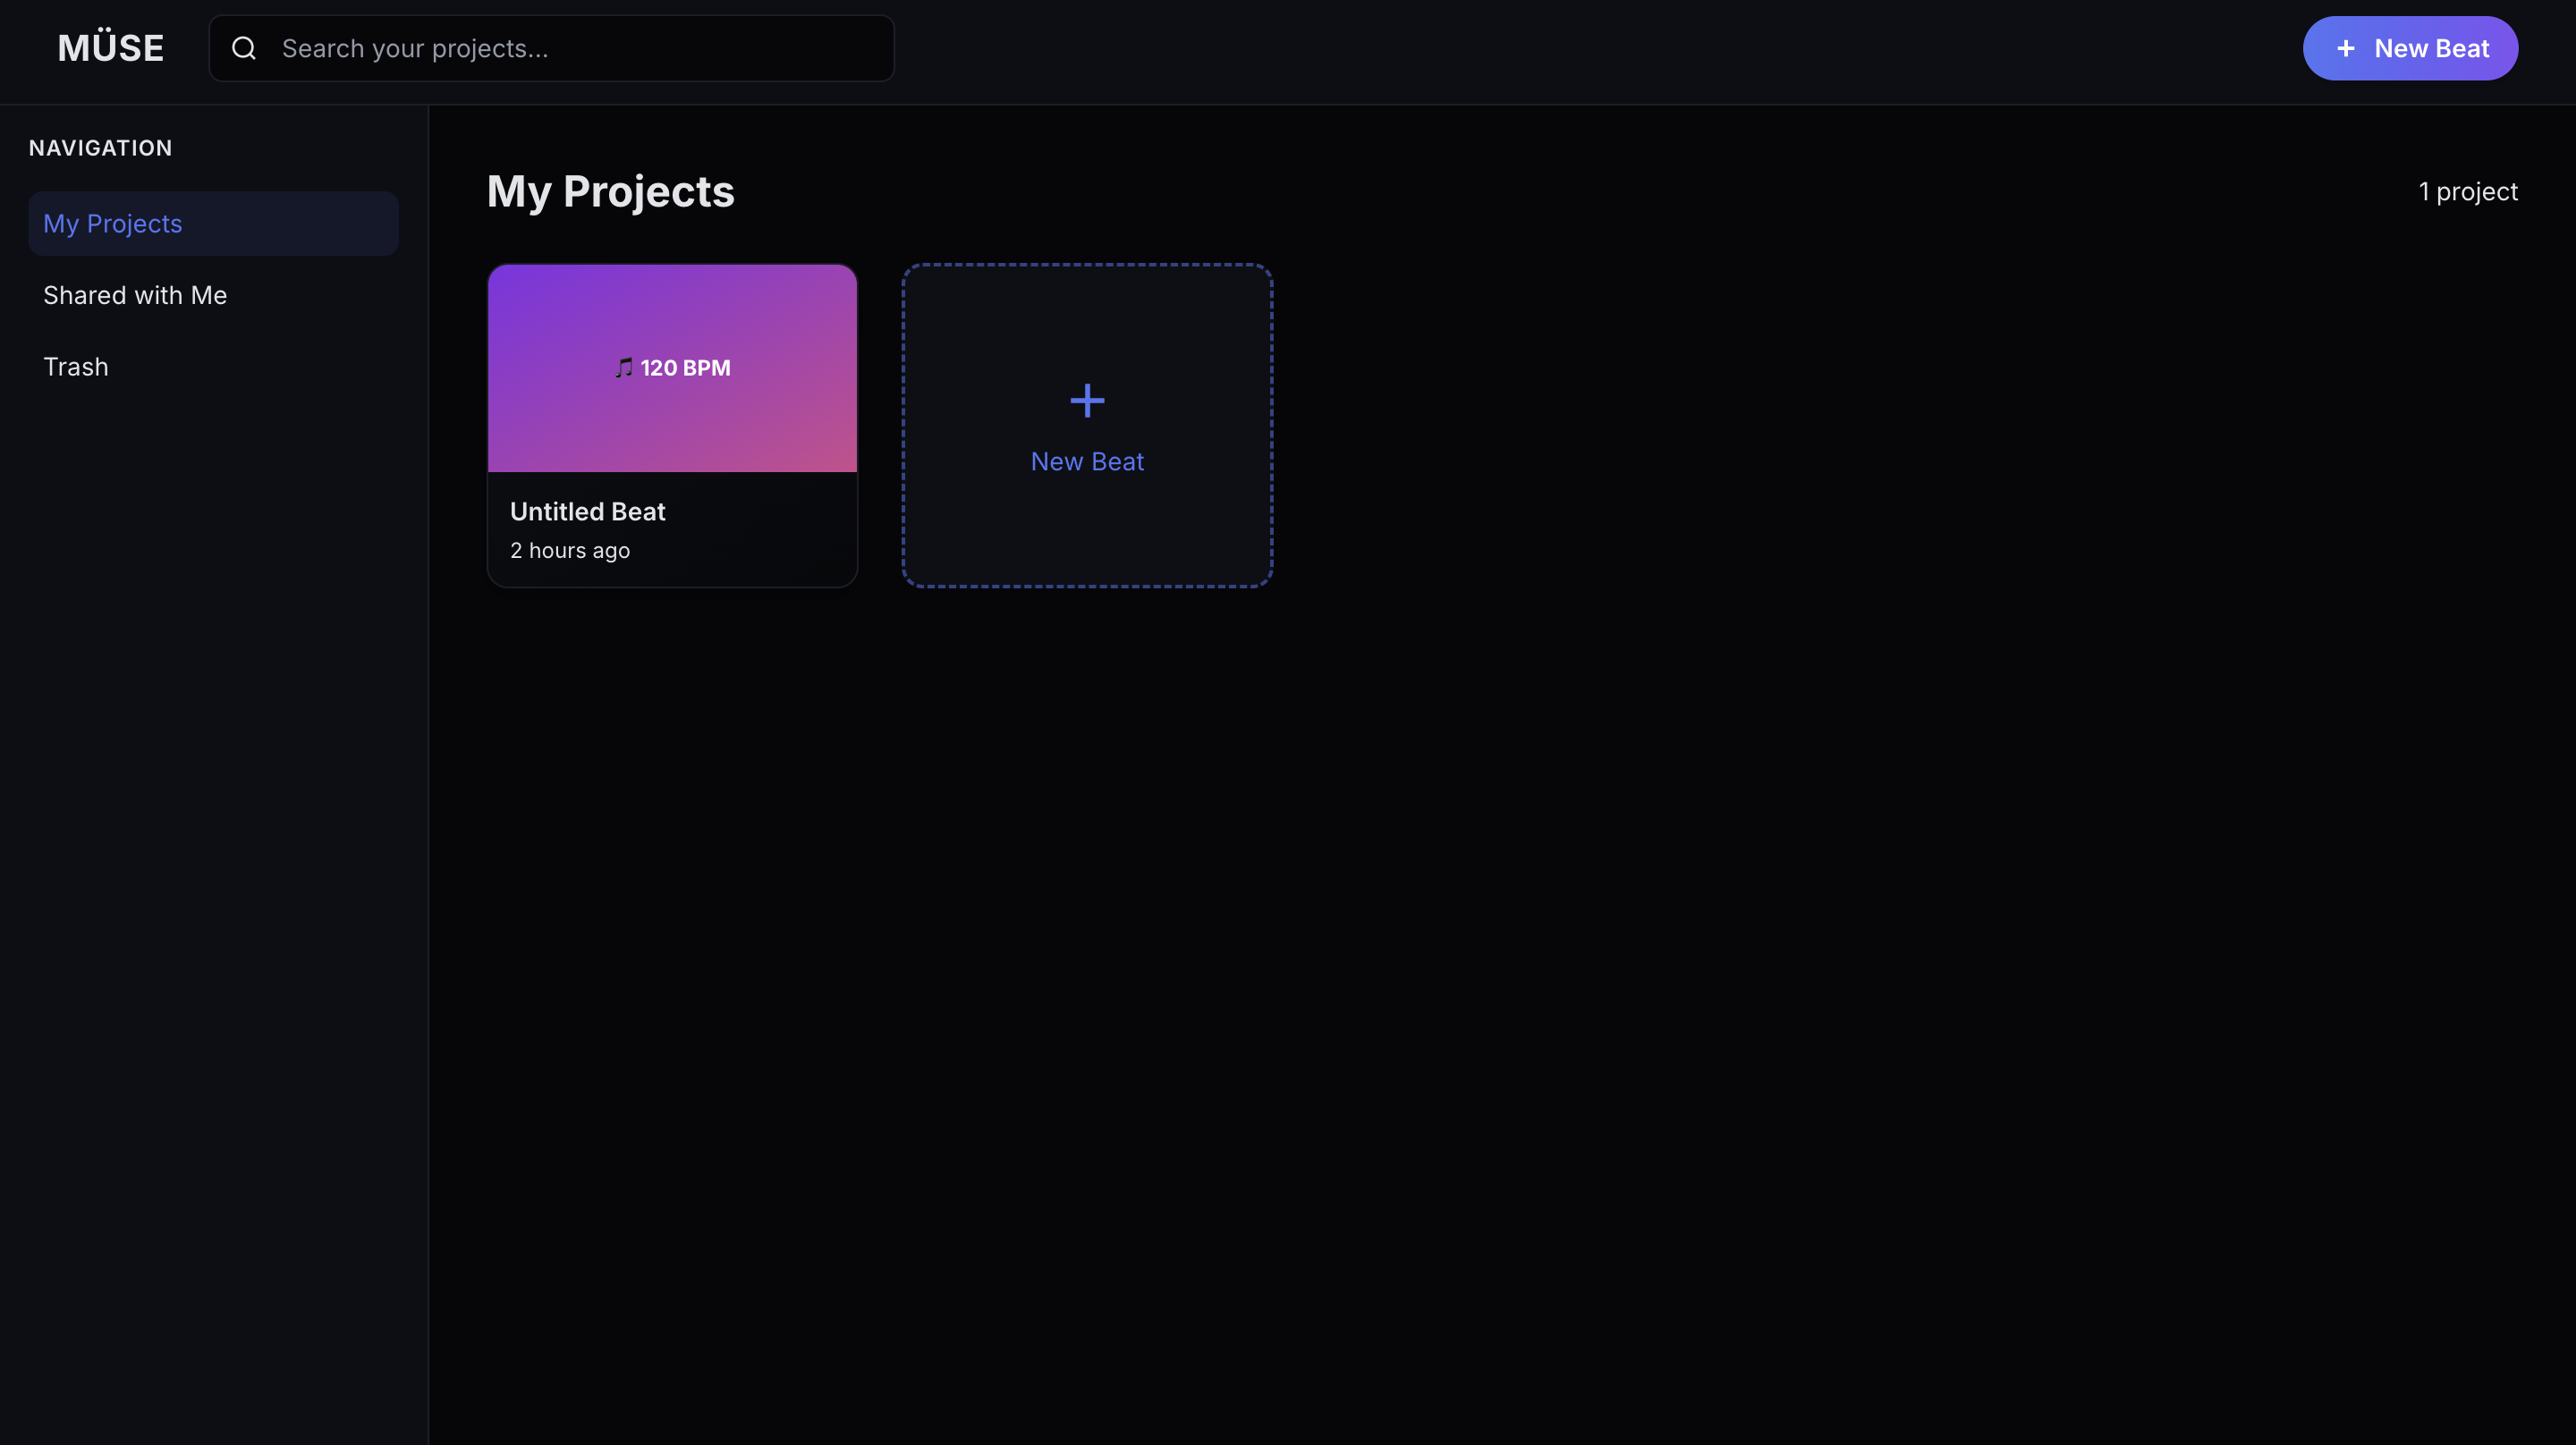Click the music note icon on thumbnail
This screenshot has height=1445, width=2576.
pyautogui.click(x=624, y=368)
